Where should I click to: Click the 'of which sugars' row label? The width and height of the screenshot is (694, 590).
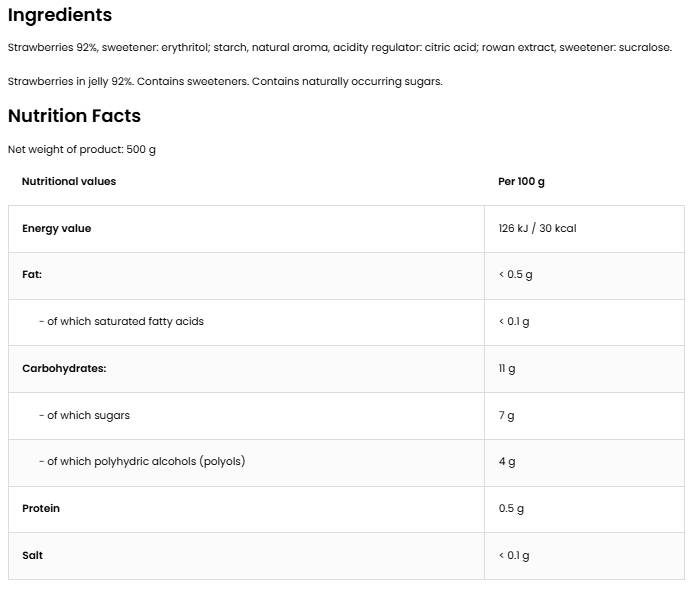(84, 415)
